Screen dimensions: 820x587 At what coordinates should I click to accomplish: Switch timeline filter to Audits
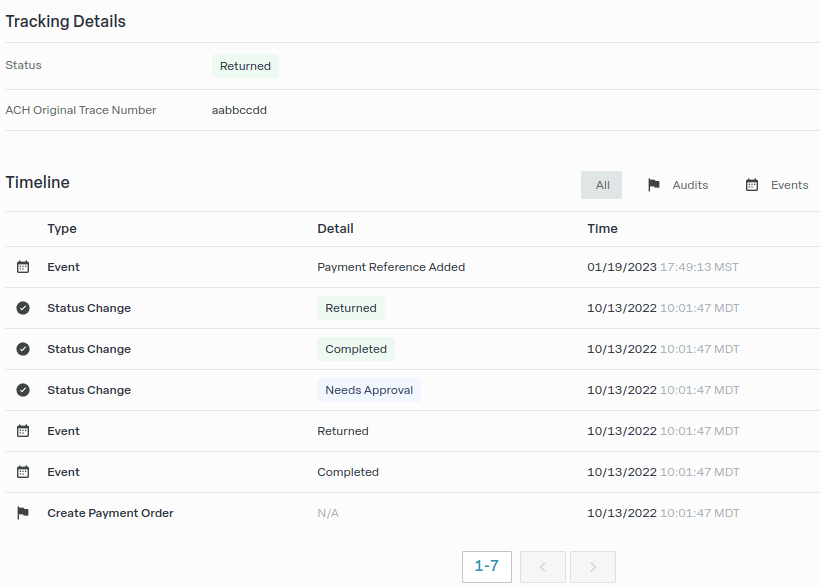(x=678, y=185)
